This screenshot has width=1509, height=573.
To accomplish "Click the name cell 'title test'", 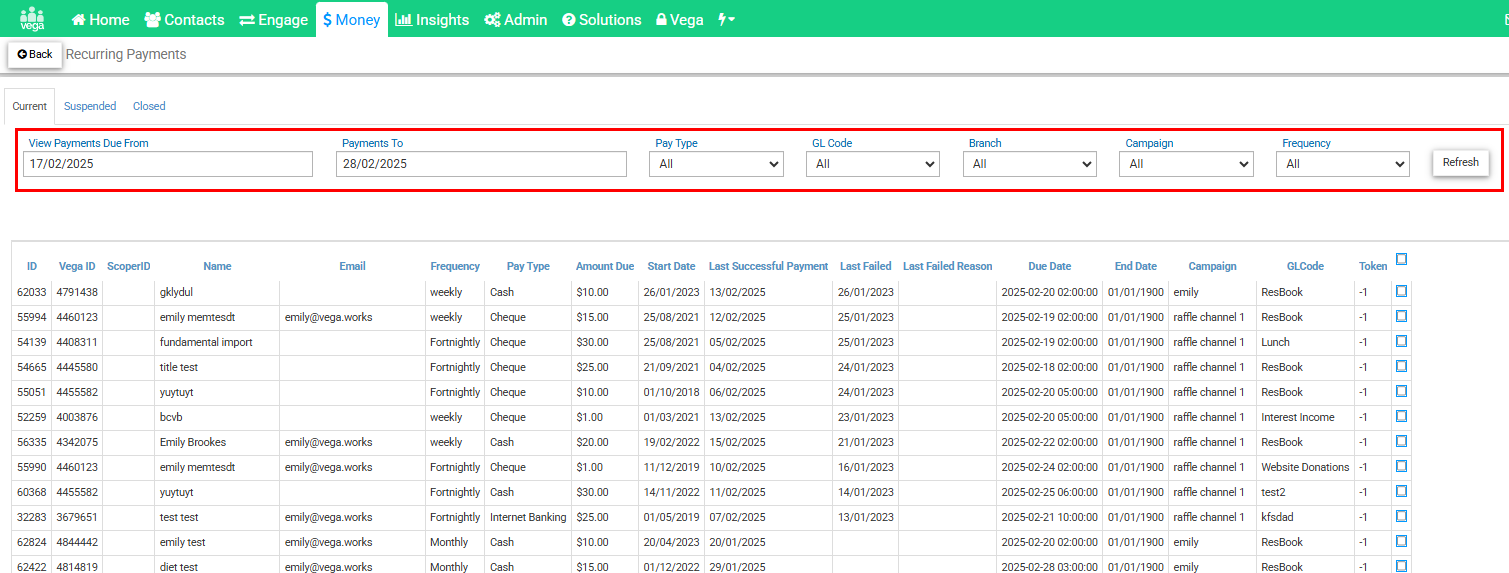I will [179, 367].
